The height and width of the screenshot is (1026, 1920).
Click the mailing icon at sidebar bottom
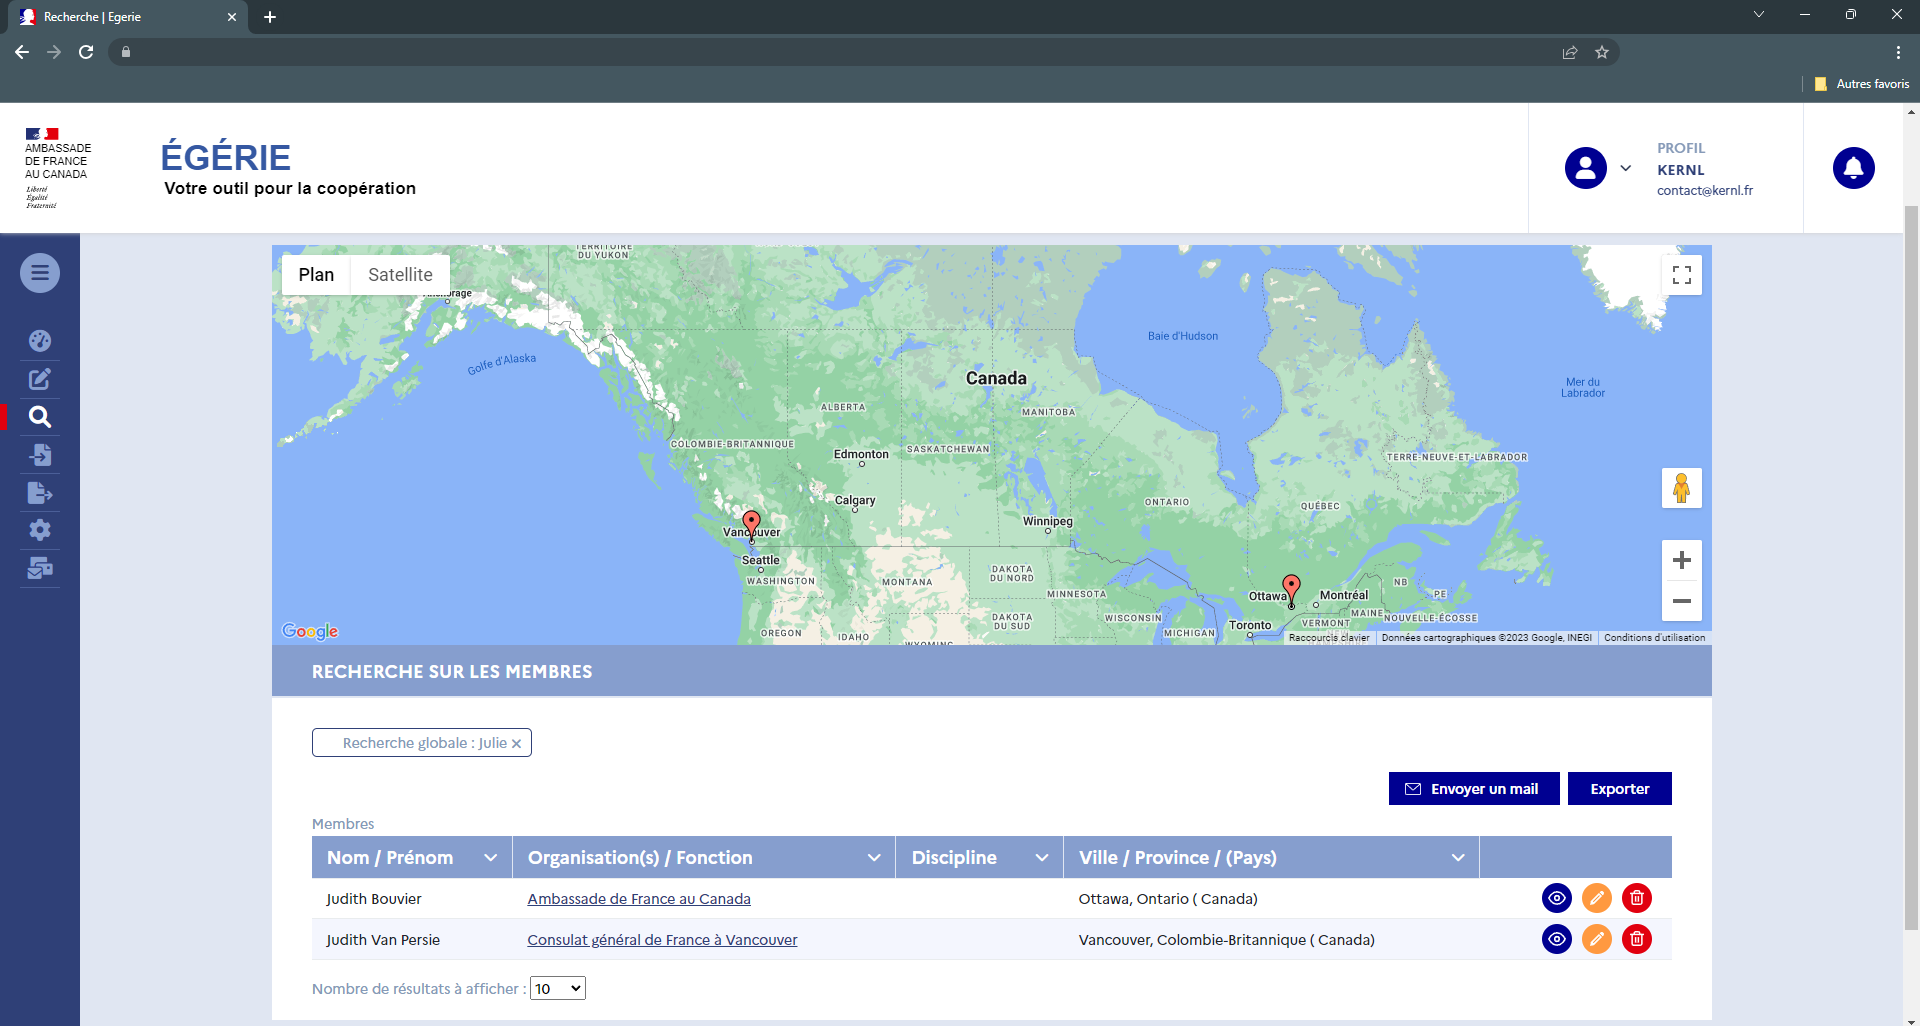(40, 568)
